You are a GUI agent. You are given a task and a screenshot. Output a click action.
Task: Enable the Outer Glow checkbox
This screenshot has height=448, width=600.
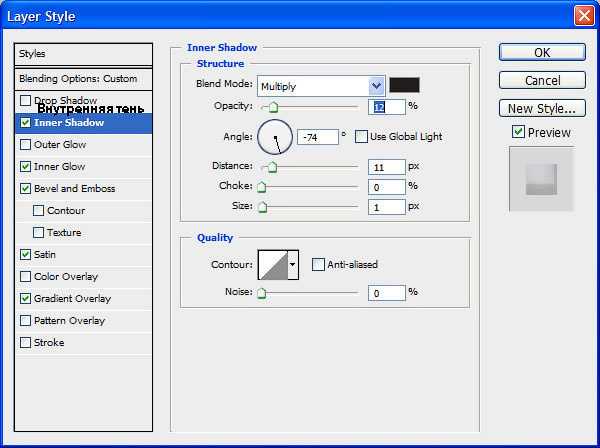click(25, 145)
